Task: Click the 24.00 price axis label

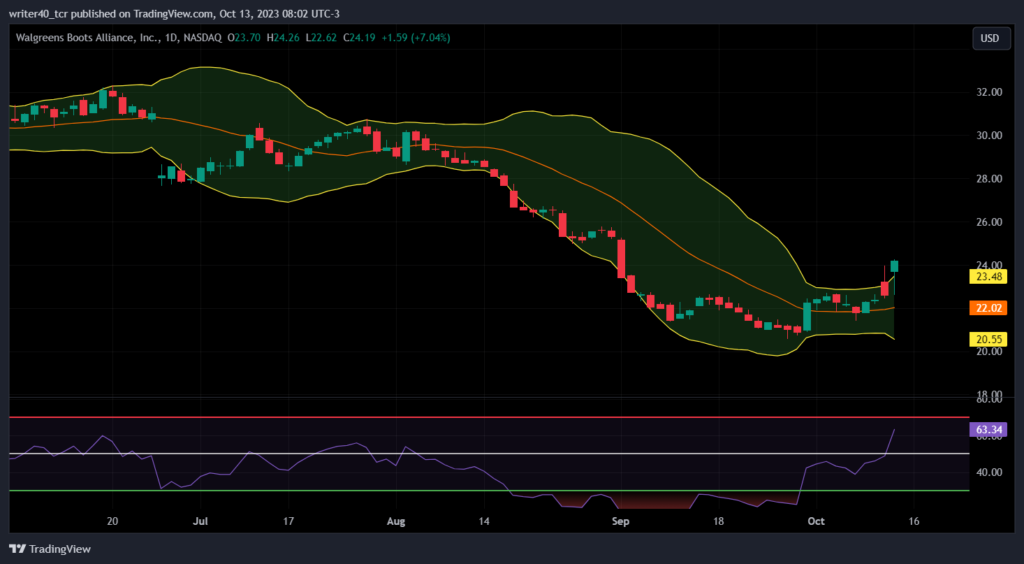Action: click(989, 265)
